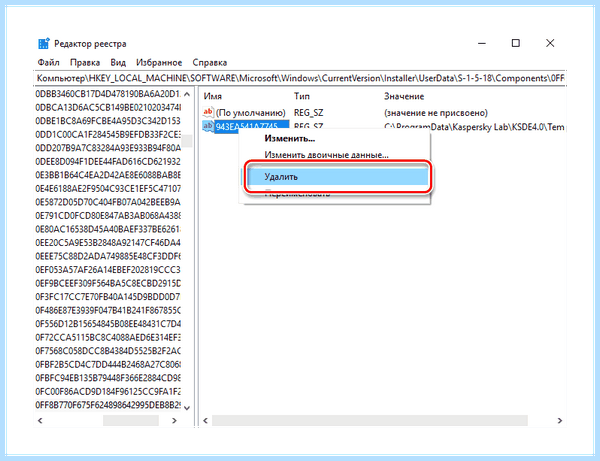Click the tree pane scroll up arrow
This screenshot has width=600, height=461.
(x=187, y=94)
